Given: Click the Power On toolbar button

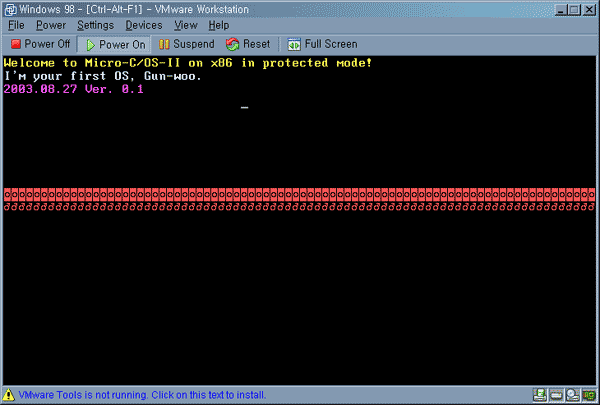Looking at the screenshot, I should coord(115,44).
